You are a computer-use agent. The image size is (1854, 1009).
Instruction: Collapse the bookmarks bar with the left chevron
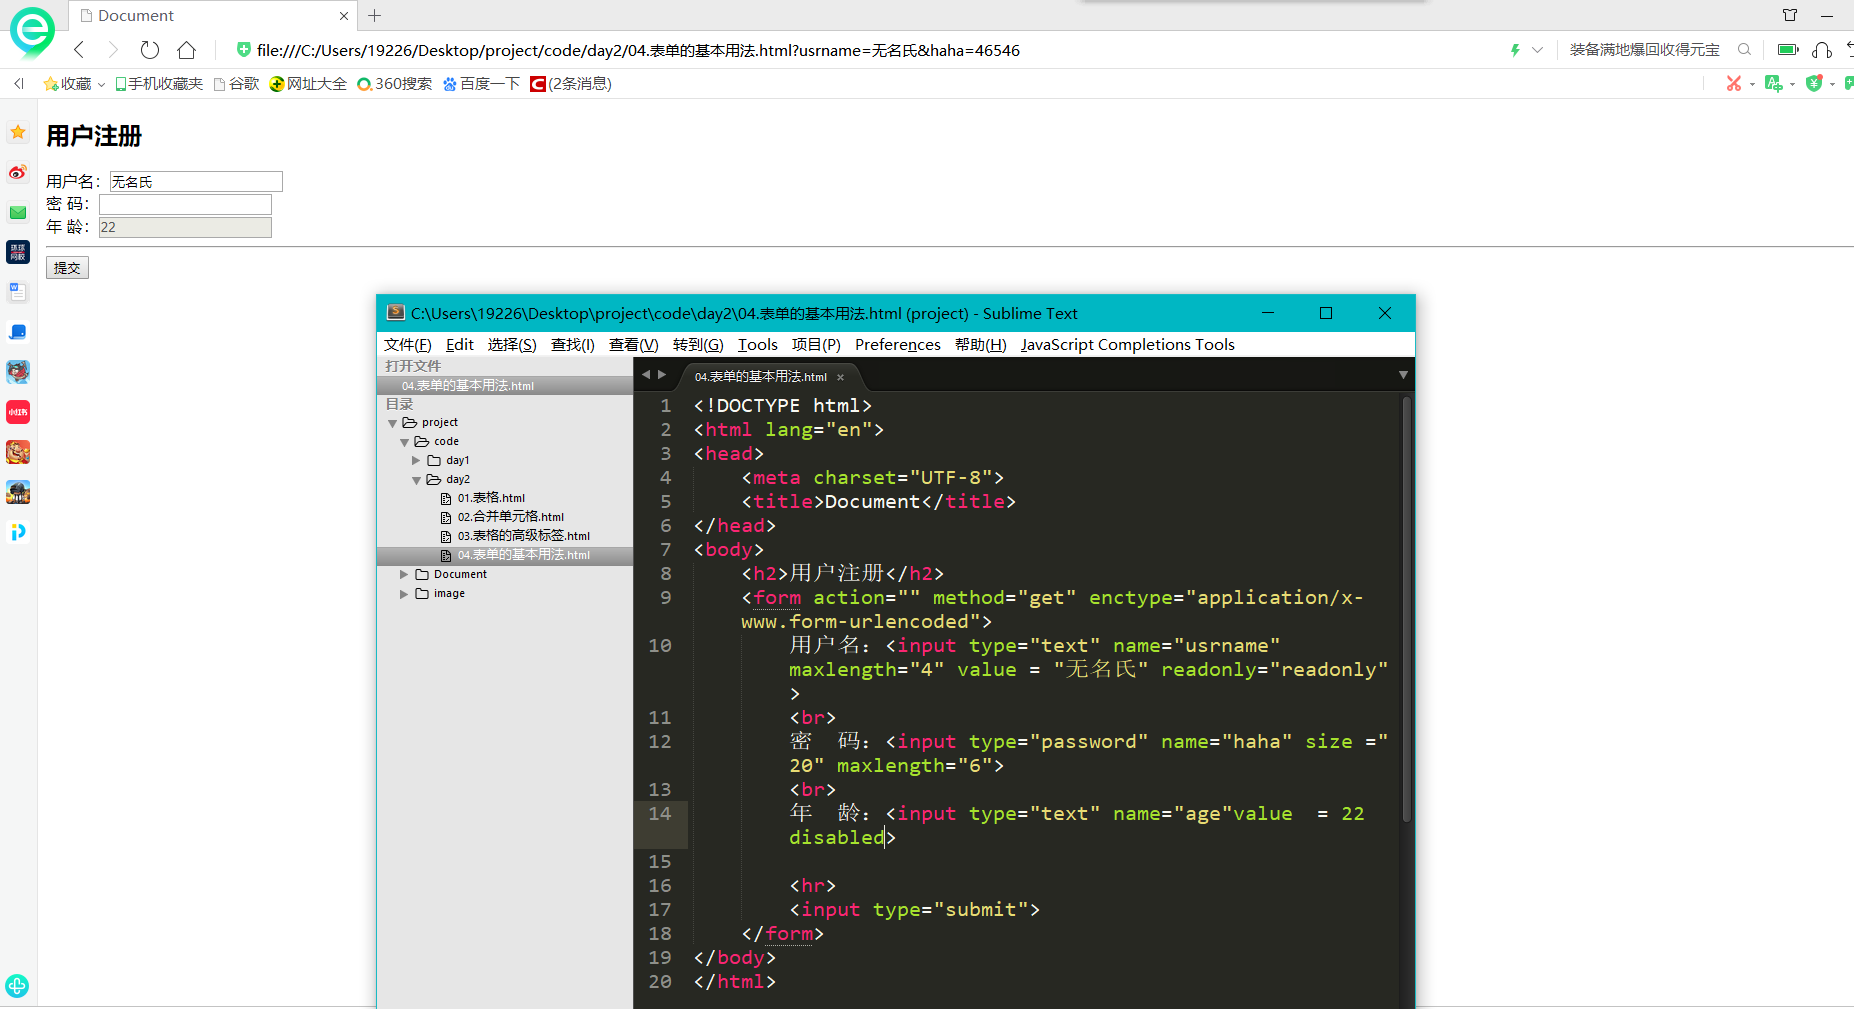tap(18, 84)
